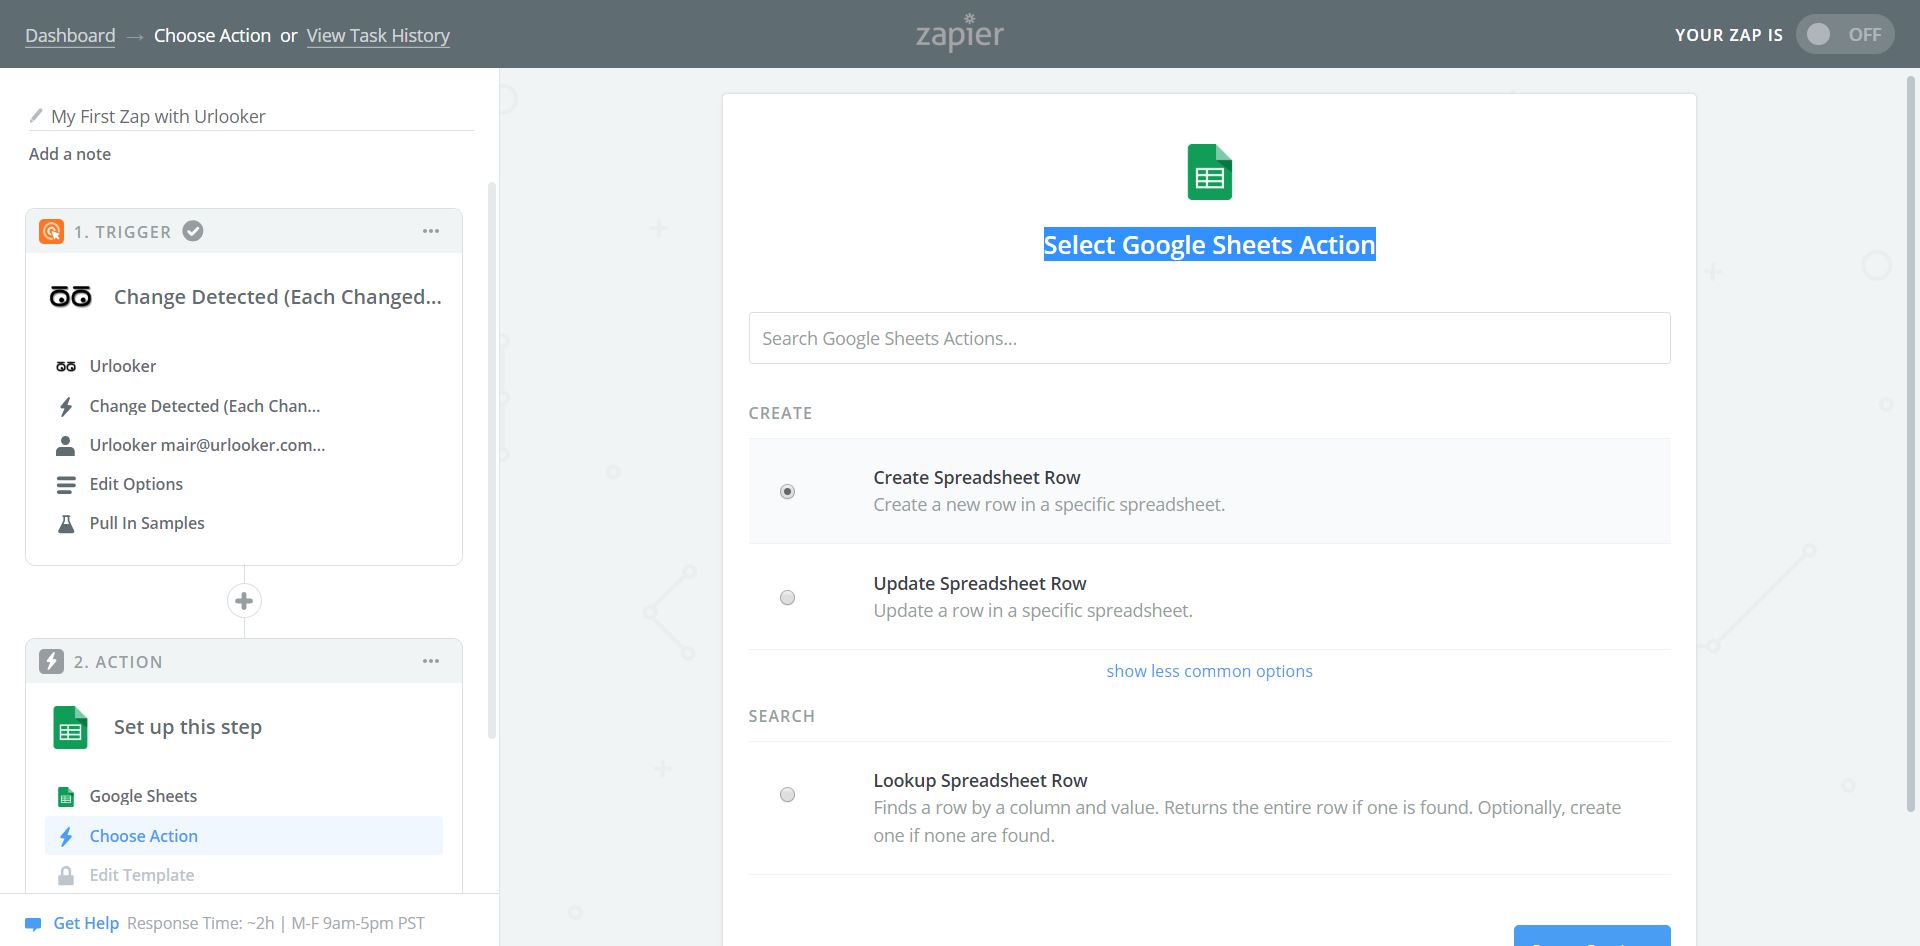This screenshot has height=946, width=1920.
Task: Click the Zapier logo in header
Action: (x=959, y=33)
